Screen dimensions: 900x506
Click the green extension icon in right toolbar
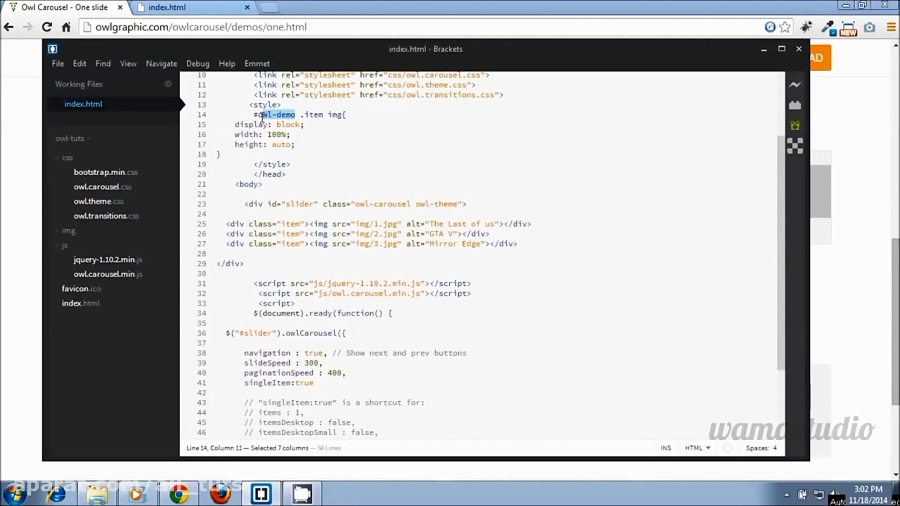795,125
